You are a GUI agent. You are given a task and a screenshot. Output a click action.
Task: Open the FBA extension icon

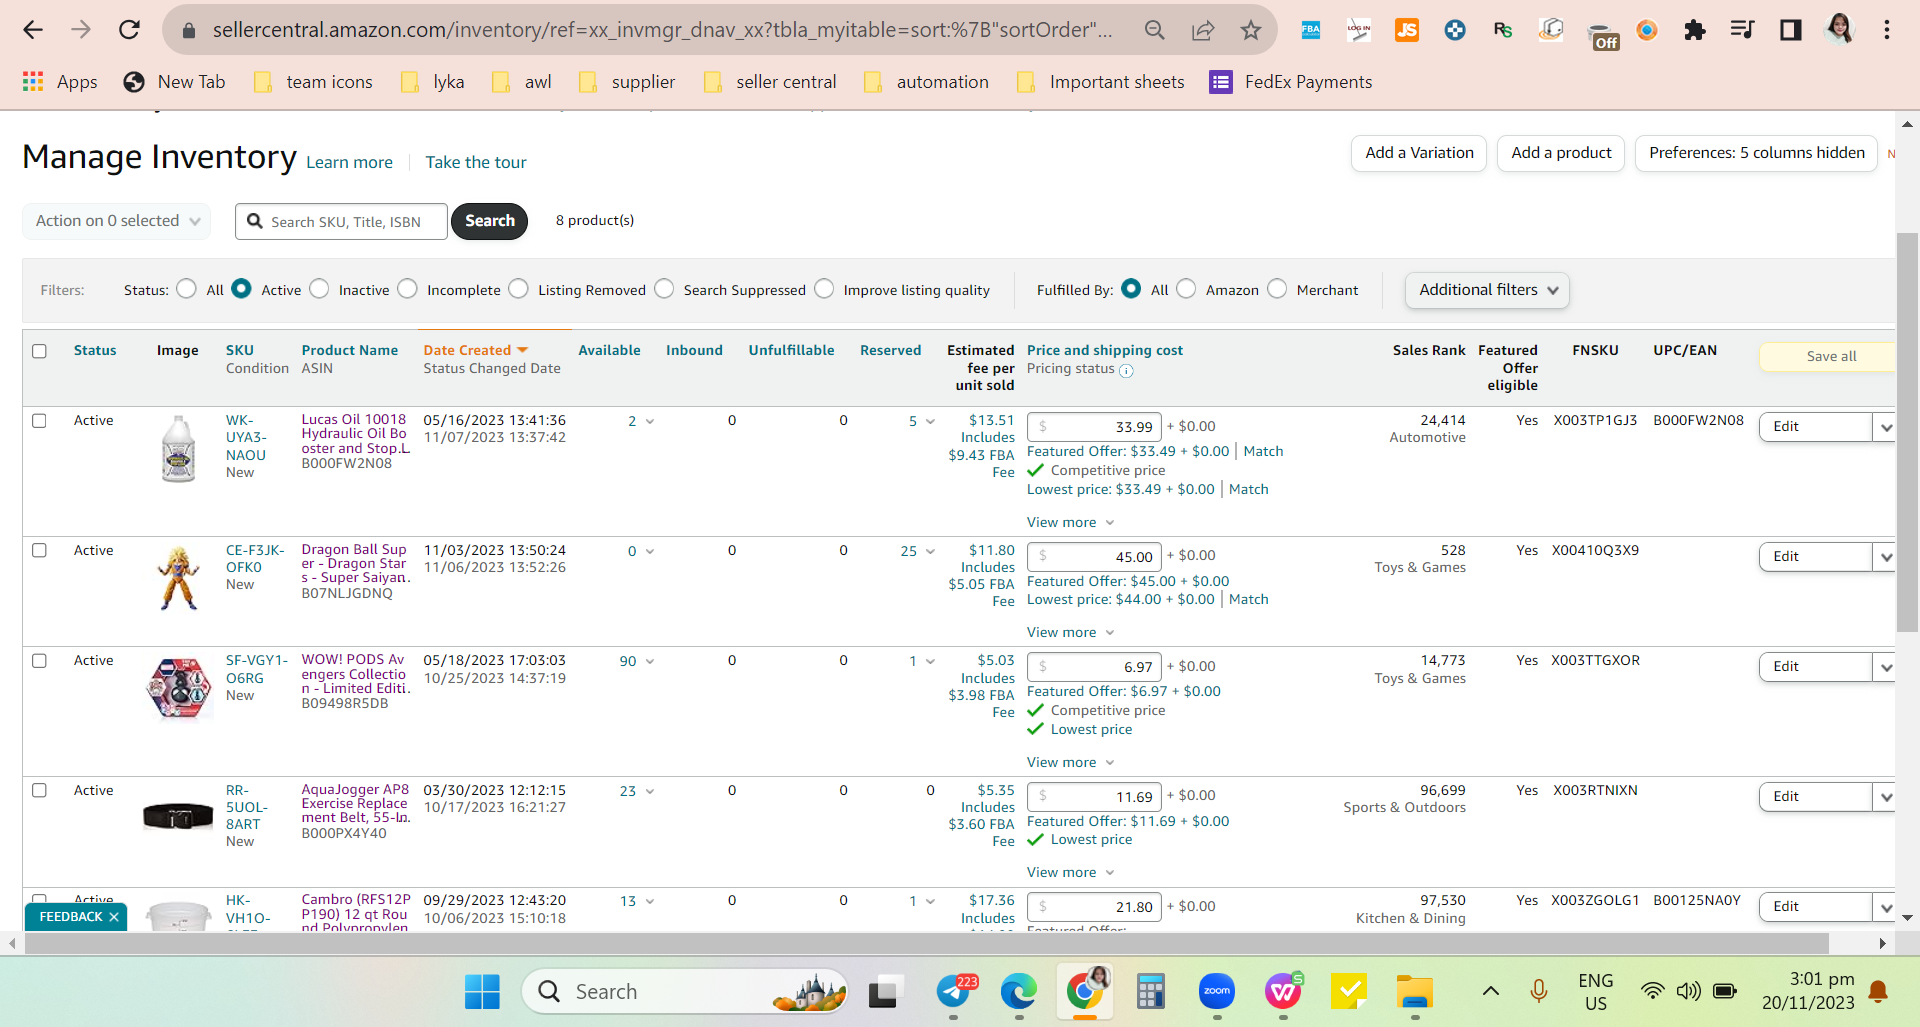pyautogui.click(x=1311, y=30)
